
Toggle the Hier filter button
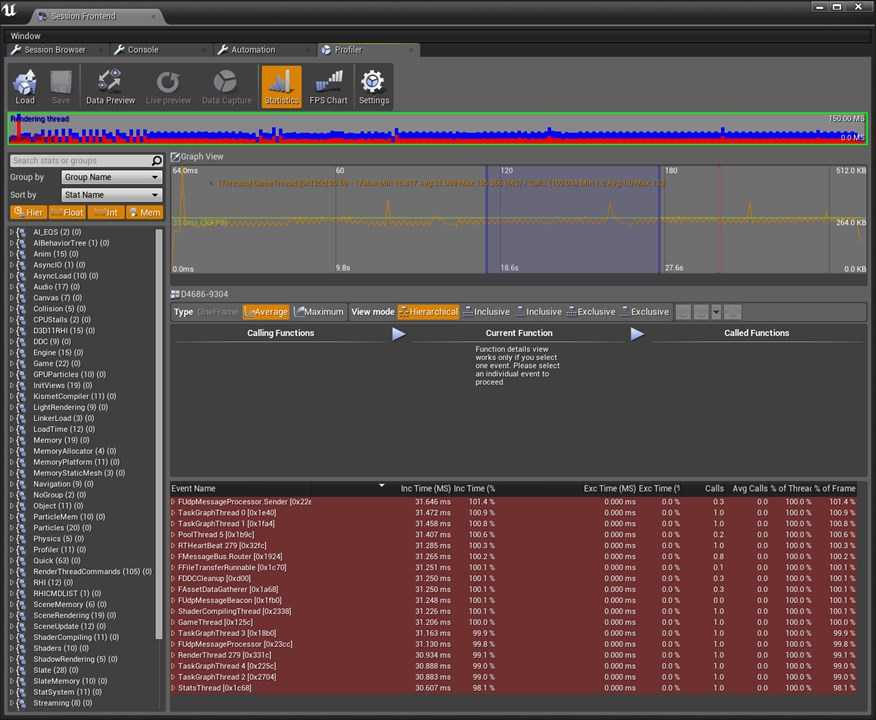click(x=28, y=212)
